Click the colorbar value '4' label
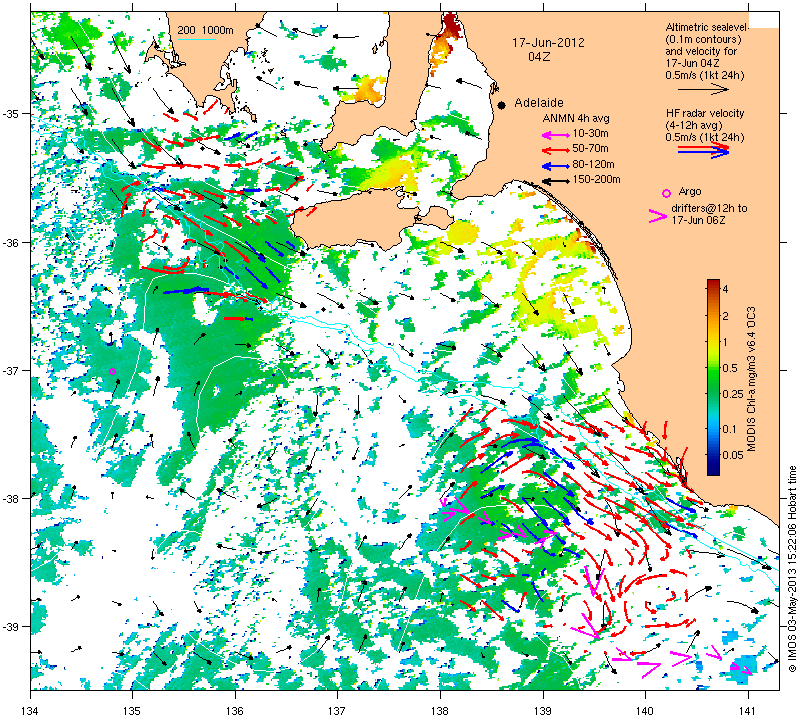Screen dimensions: 800x720 (x=726, y=289)
